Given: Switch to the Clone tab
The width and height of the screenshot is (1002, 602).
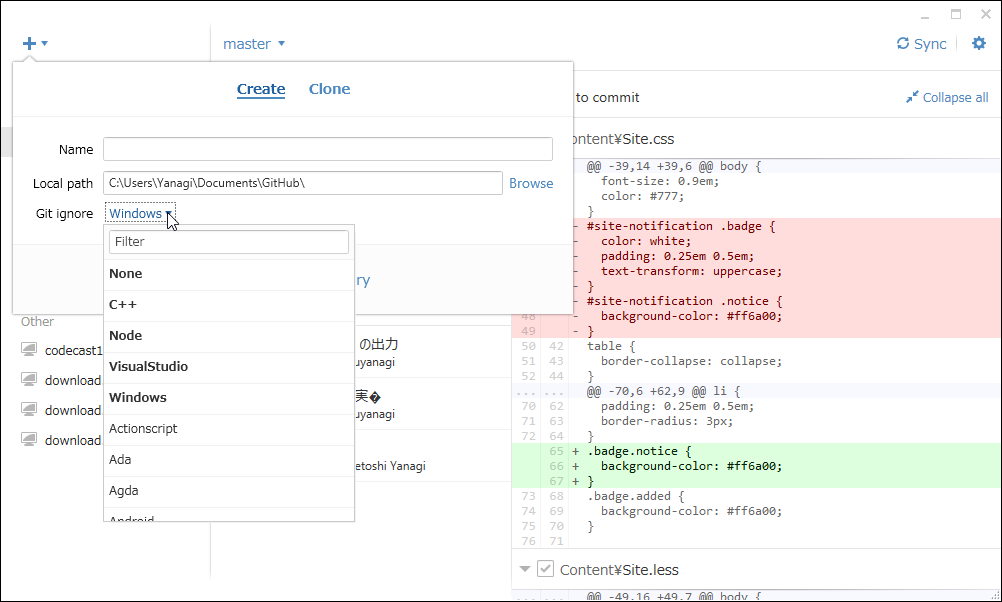Looking at the screenshot, I should (x=329, y=89).
